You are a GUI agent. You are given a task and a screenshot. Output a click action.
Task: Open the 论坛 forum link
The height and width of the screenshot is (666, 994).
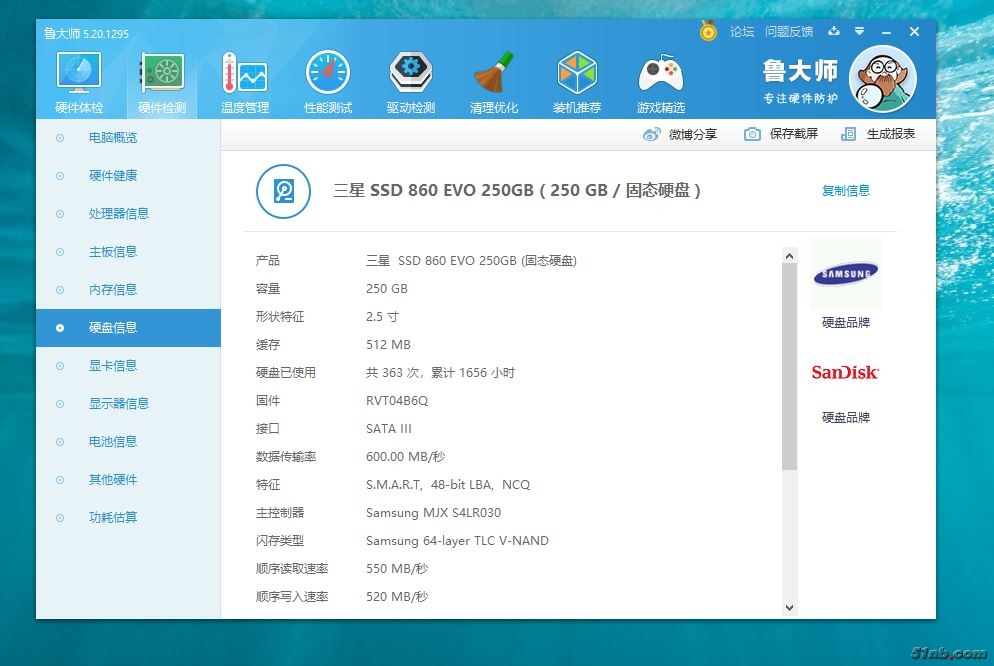(741, 32)
